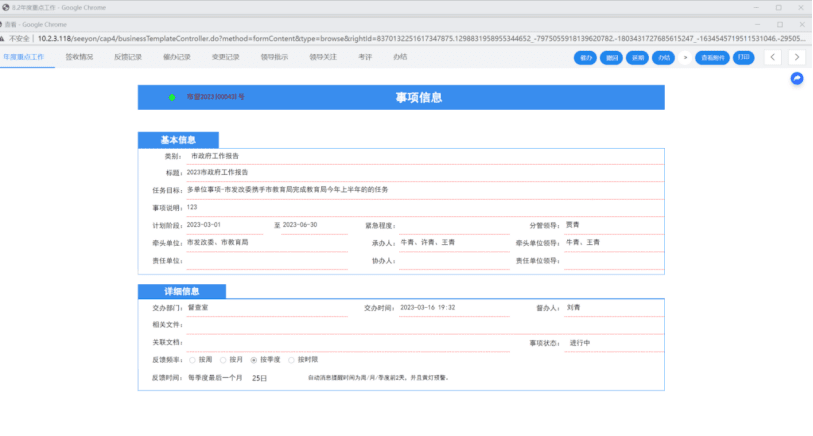The width and height of the screenshot is (813, 436).
Task: Click the document number 市督2023[00043]号
Action: click(215, 97)
